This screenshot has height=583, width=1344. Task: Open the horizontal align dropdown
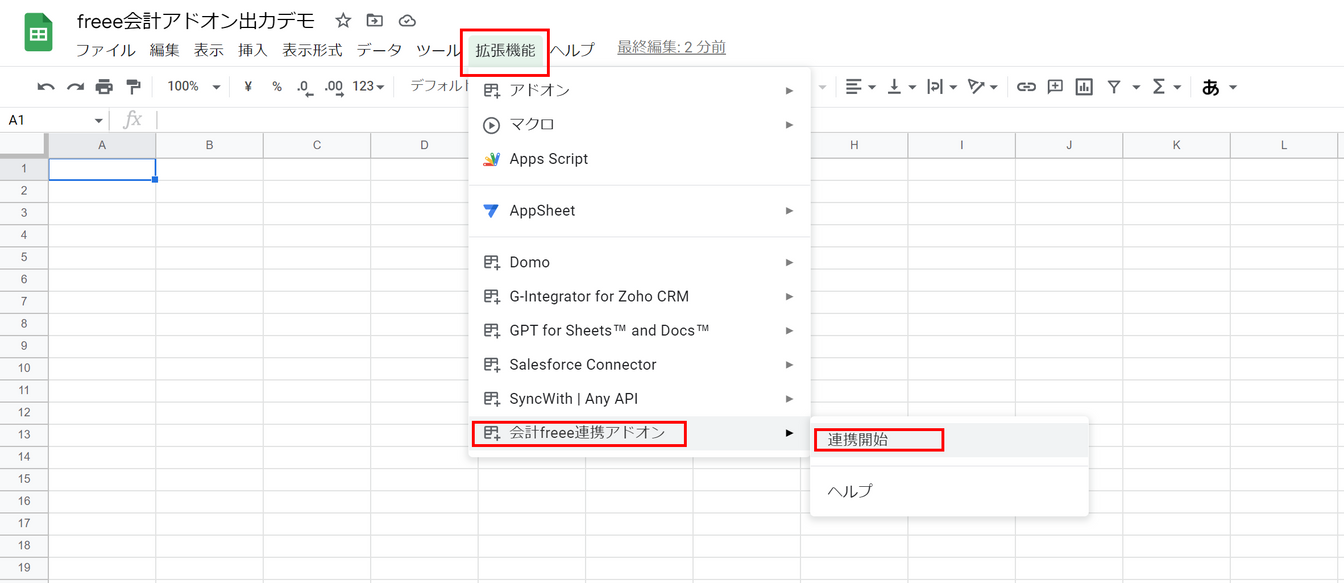click(859, 87)
